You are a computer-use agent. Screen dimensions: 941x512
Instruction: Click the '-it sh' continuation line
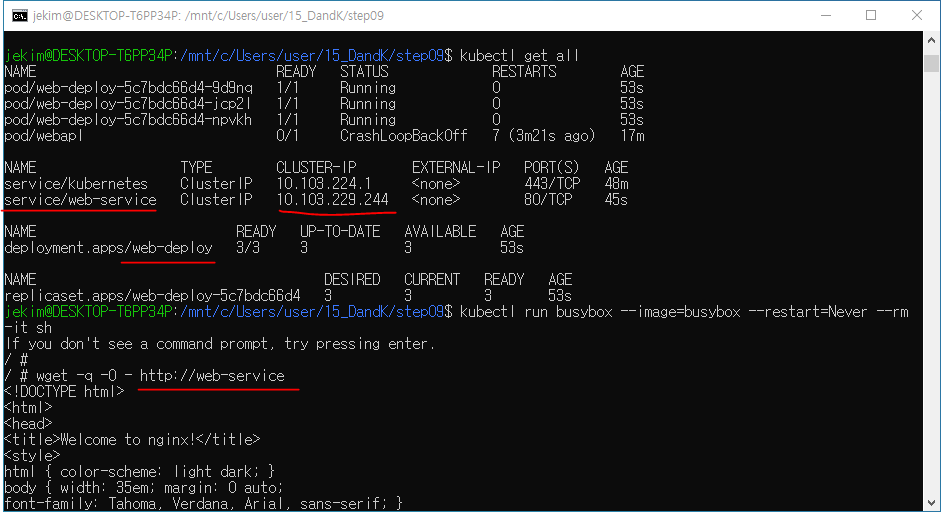tap(28, 328)
